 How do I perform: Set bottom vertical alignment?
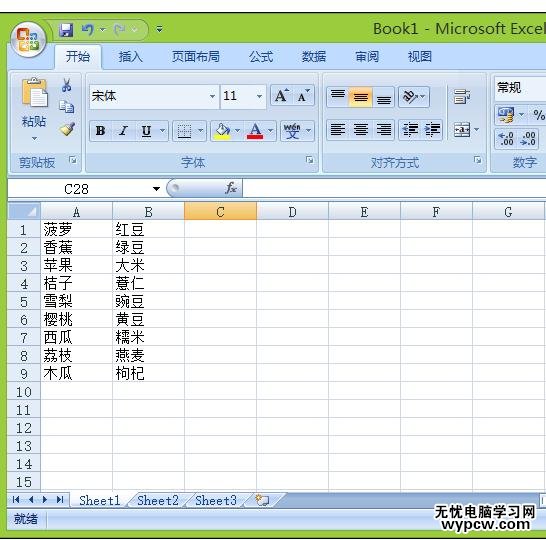point(383,96)
